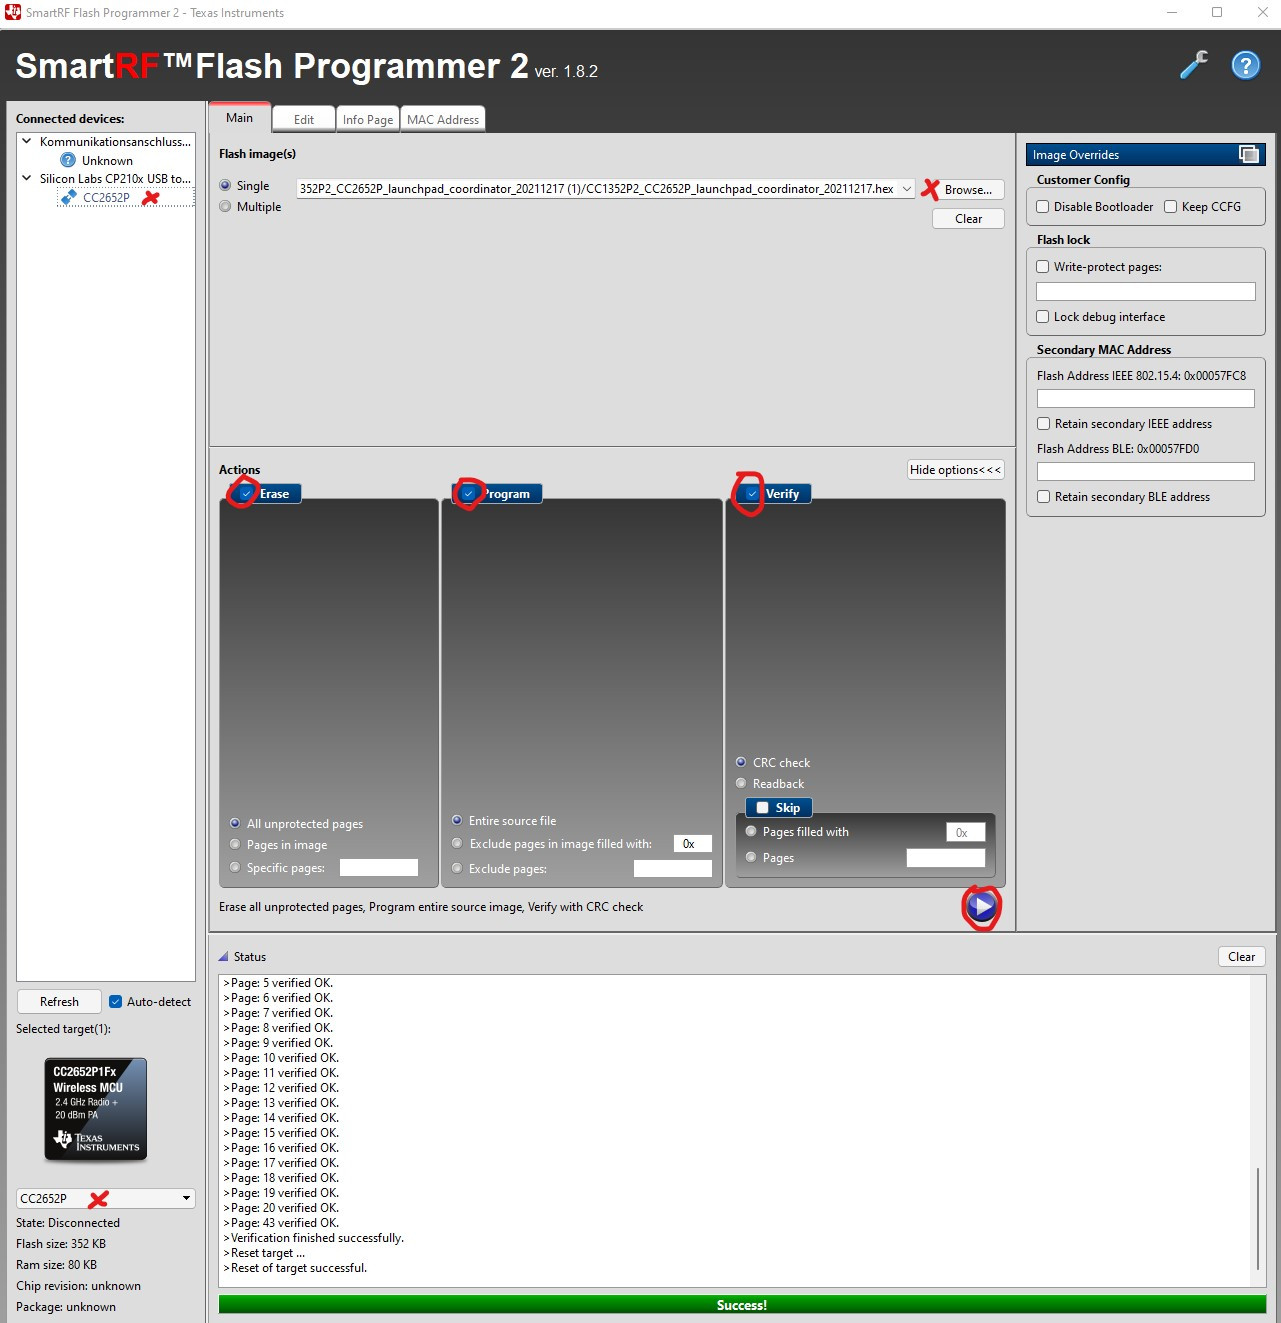
Task: Click the Write-protect pages input field
Action: 1146,291
